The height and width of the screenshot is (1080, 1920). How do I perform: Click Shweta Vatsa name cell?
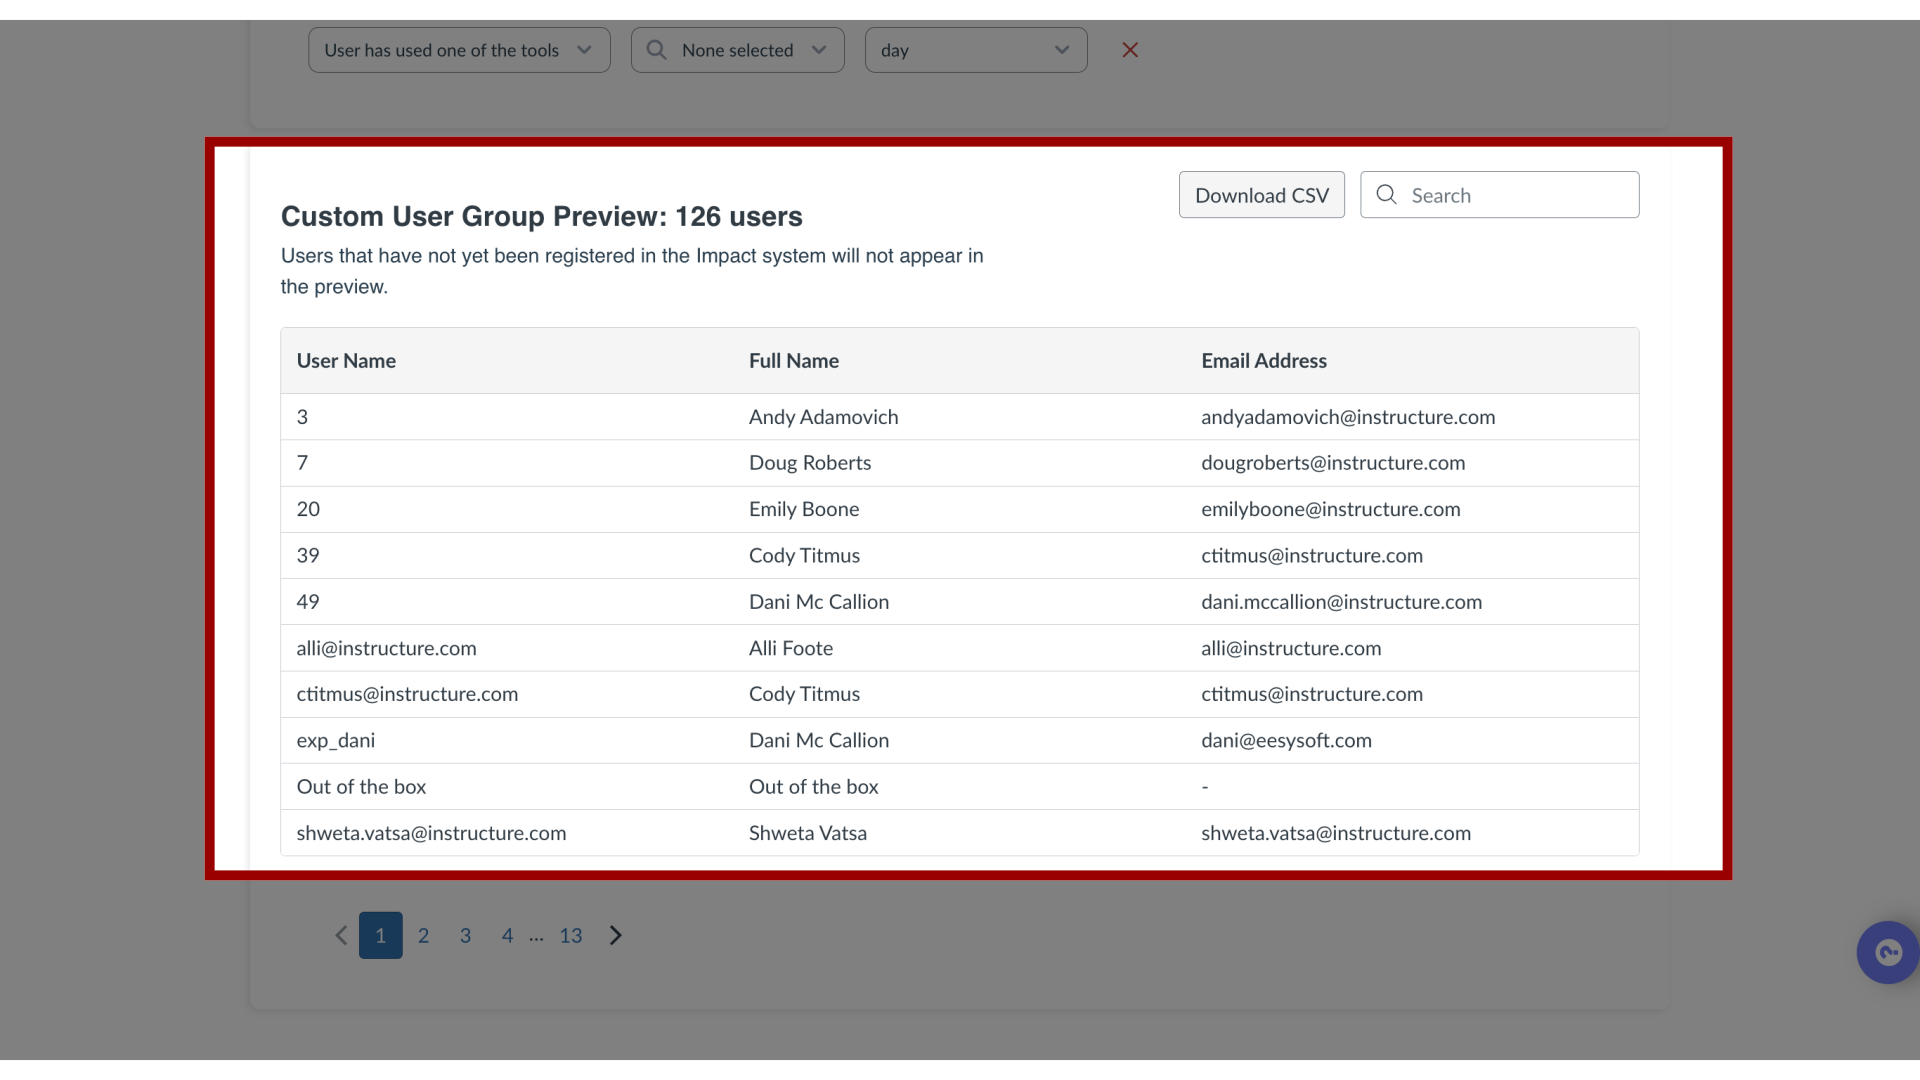pyautogui.click(x=808, y=833)
